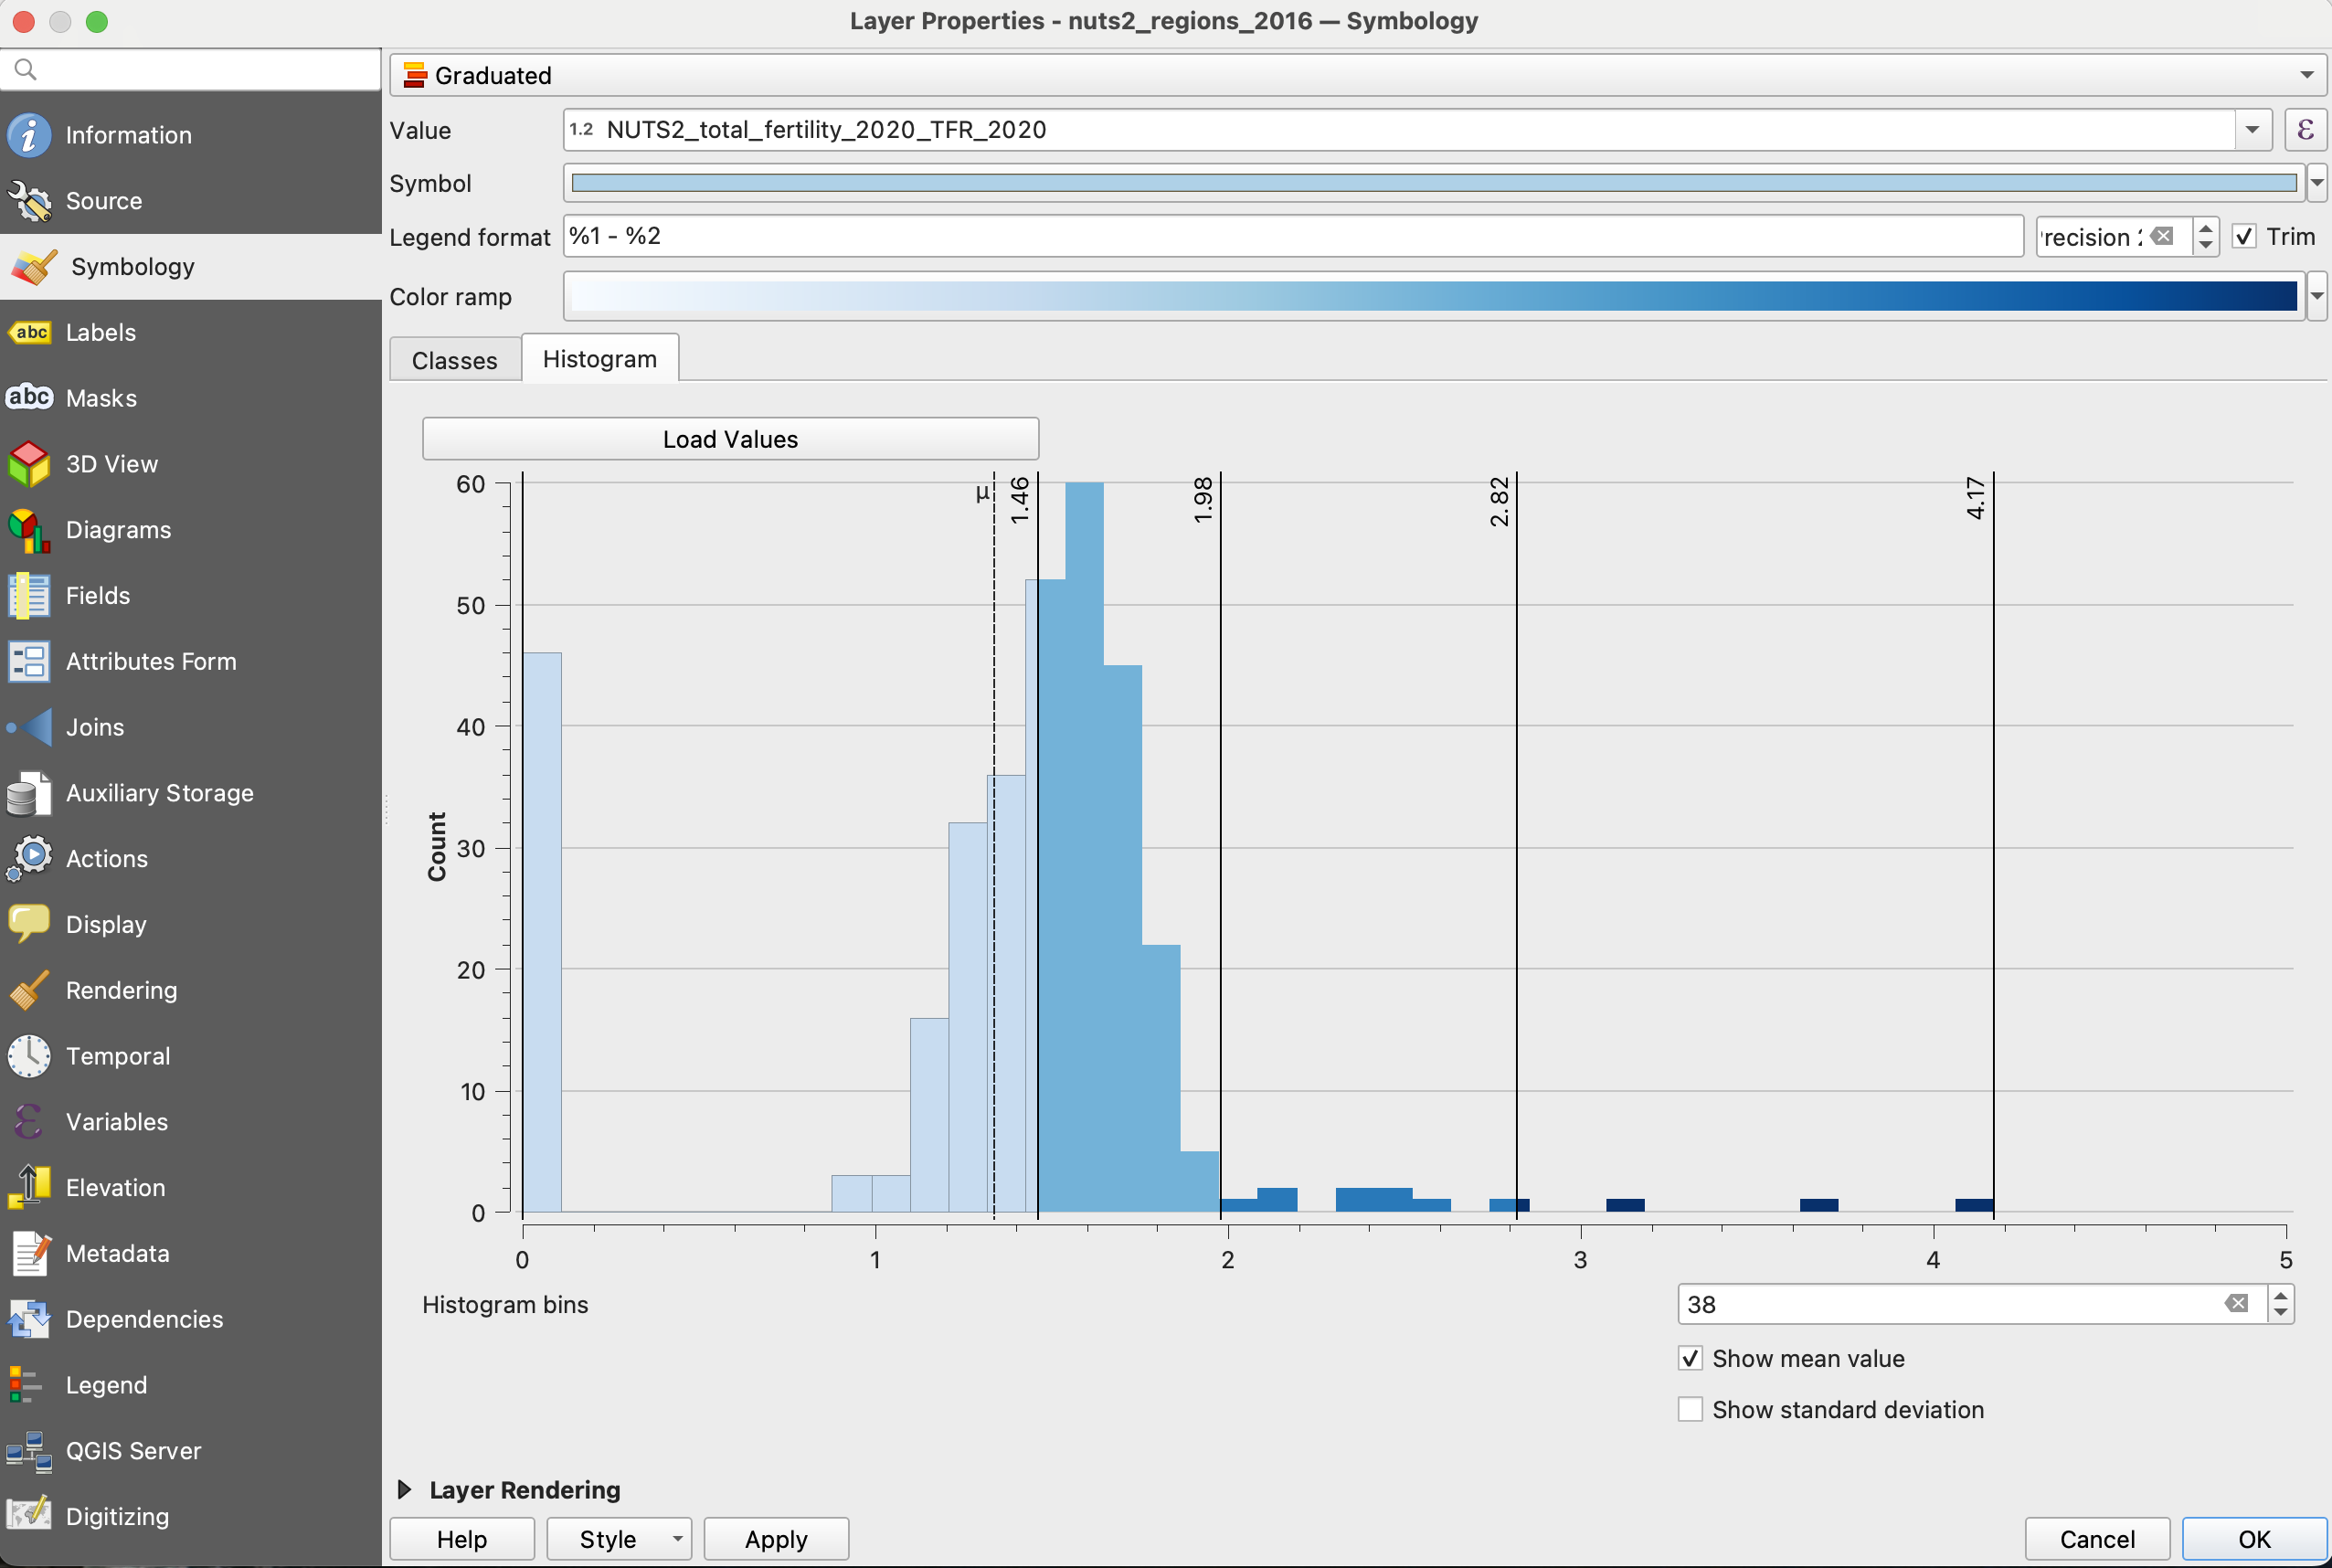Select the Labels abc icon

29,332
